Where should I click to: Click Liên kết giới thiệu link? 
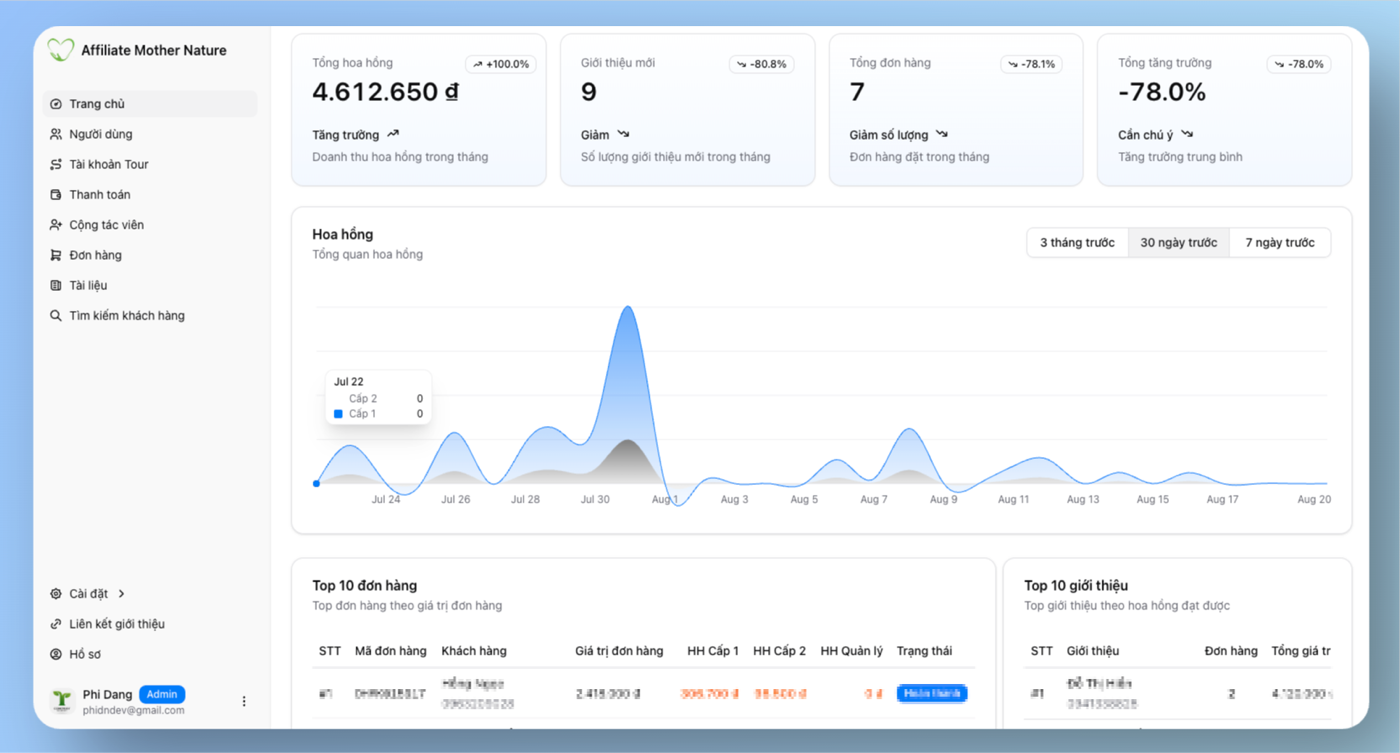150,624
